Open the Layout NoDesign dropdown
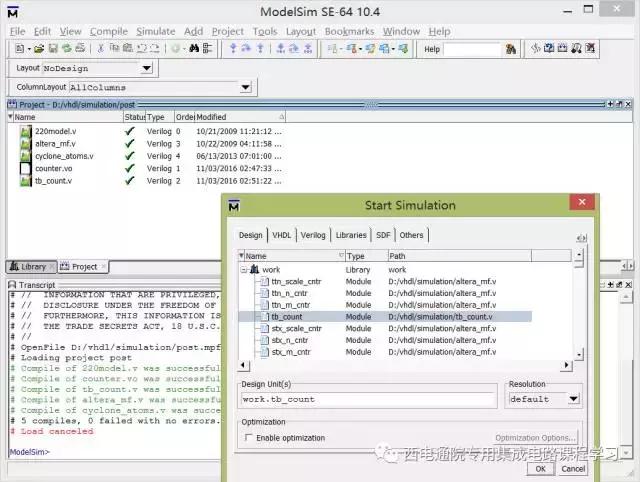Image resolution: width=640 pixels, height=482 pixels. pyautogui.click(x=146, y=68)
